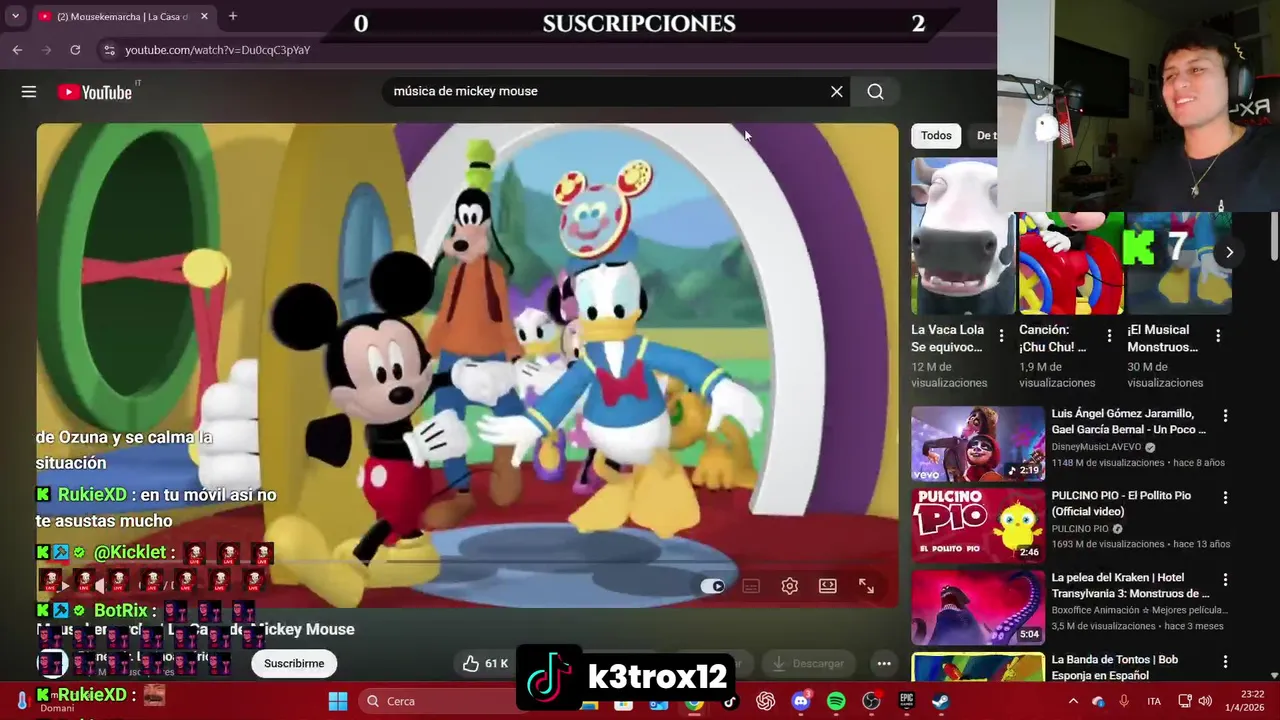Open Luis Ángel Gómez Jaramillo video title
This screenshot has width=1280, height=720.
(x=1128, y=421)
